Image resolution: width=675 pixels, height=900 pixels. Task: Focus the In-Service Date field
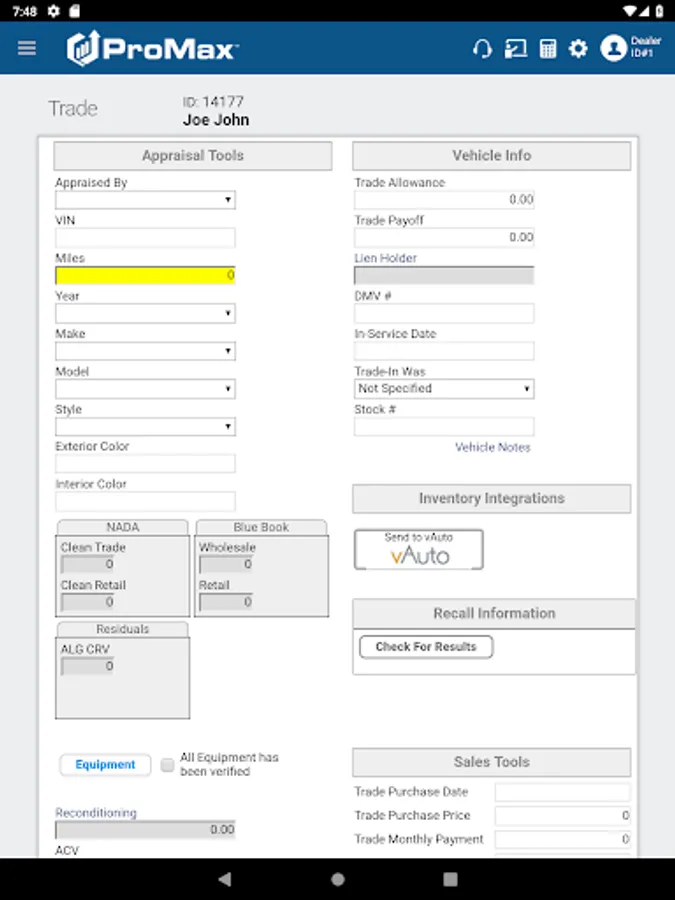point(444,351)
